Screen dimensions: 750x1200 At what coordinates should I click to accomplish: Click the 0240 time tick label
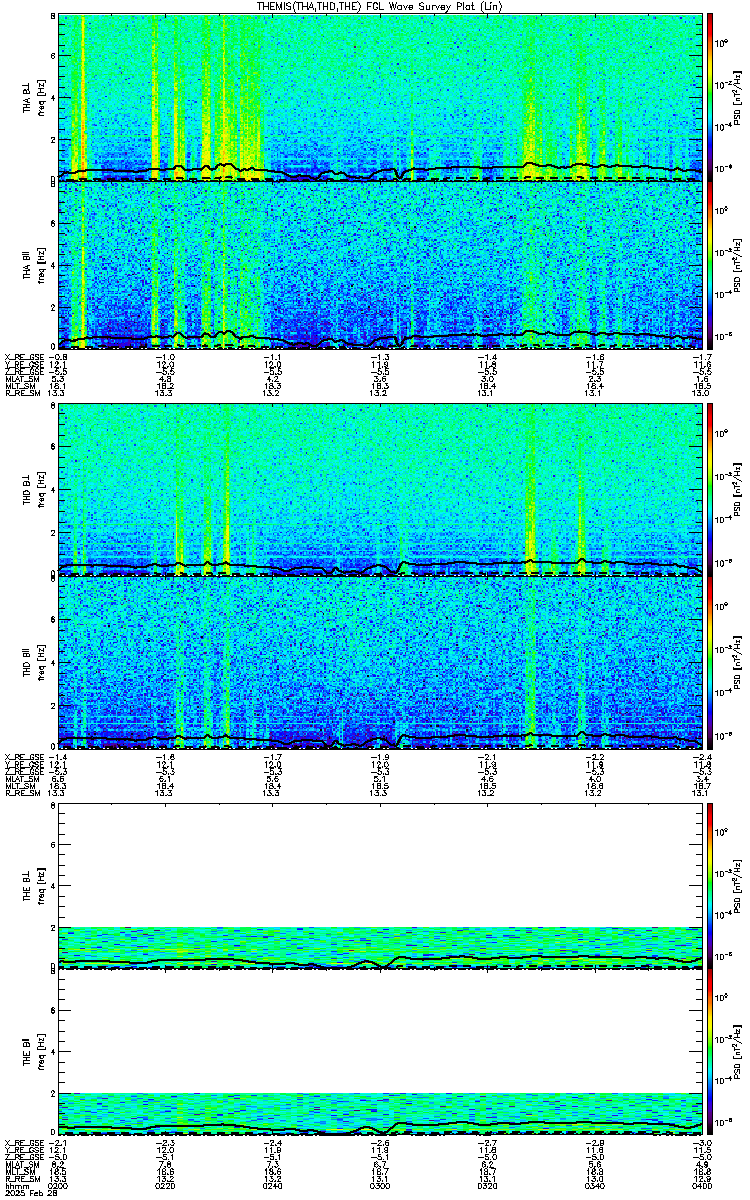(x=272, y=1186)
